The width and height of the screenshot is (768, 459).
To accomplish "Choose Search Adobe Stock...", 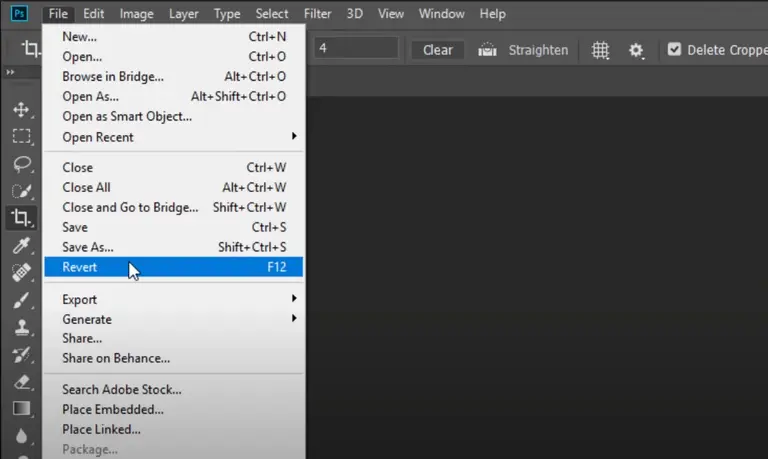I will point(173,389).
